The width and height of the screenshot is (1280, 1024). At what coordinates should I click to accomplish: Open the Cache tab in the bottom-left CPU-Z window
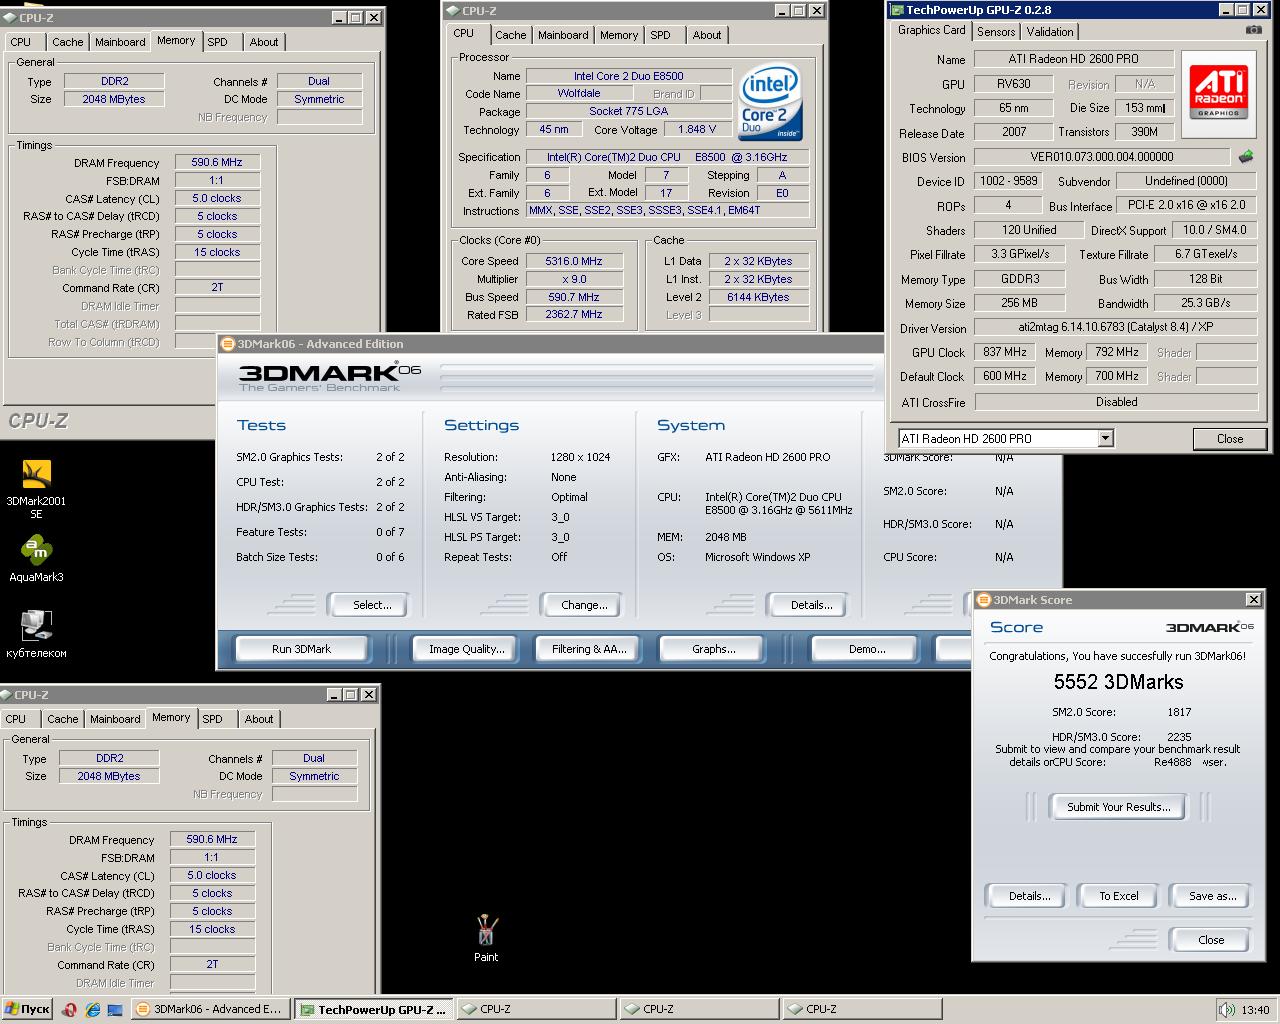(62, 719)
